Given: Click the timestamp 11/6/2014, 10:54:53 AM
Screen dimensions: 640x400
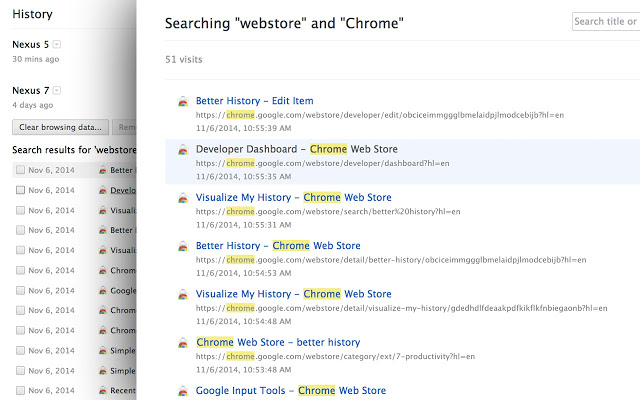Looking at the screenshot, I should [244, 273].
